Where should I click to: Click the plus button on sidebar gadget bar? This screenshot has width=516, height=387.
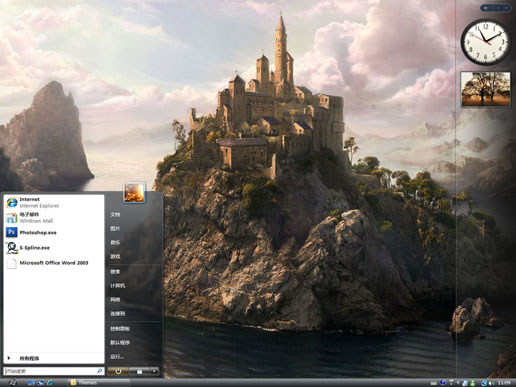[x=486, y=8]
